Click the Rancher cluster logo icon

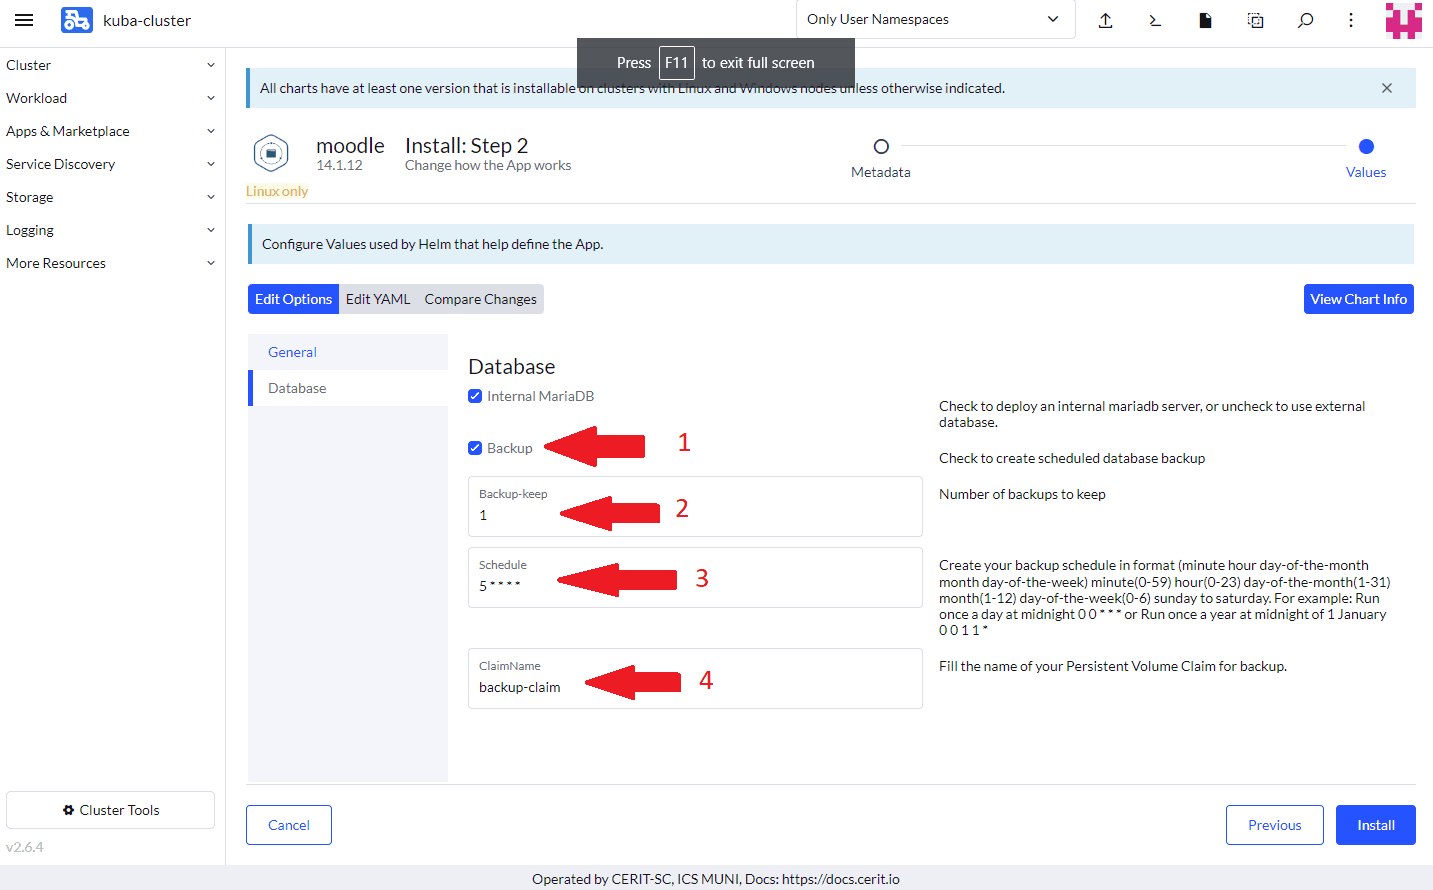coord(76,20)
